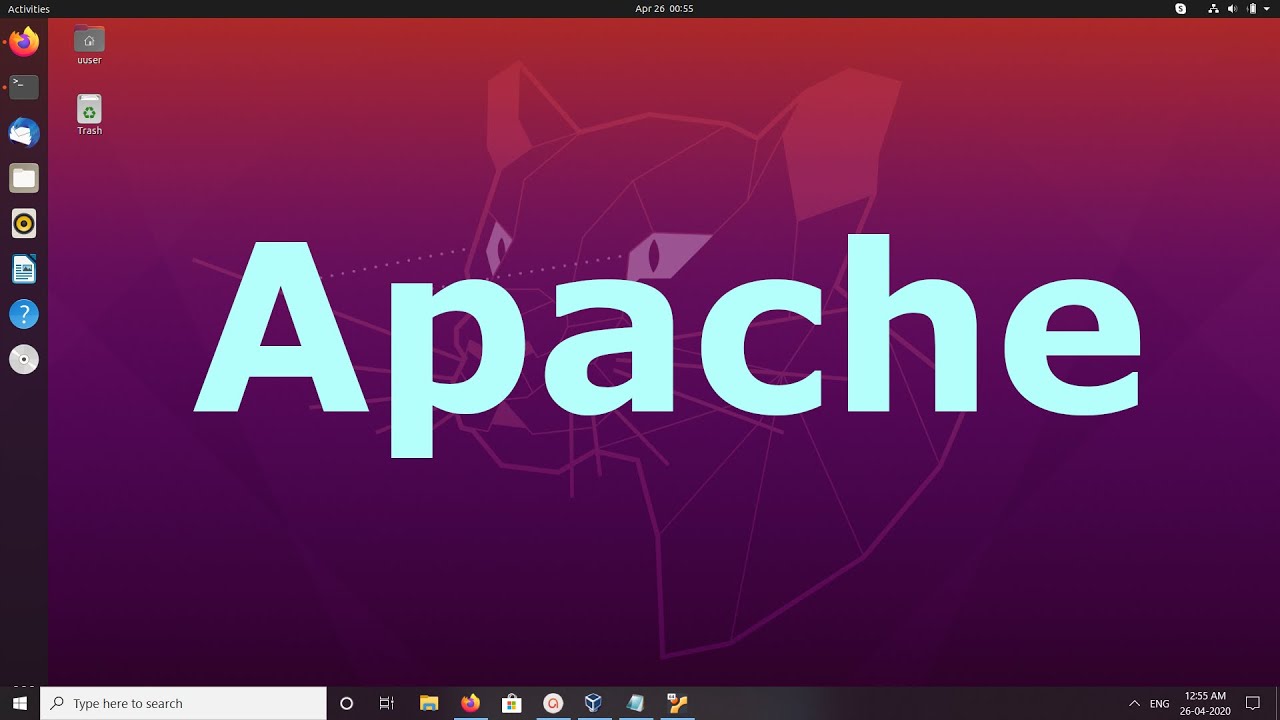Click the ENG language indicator
1280x720 pixels.
pos(1159,703)
